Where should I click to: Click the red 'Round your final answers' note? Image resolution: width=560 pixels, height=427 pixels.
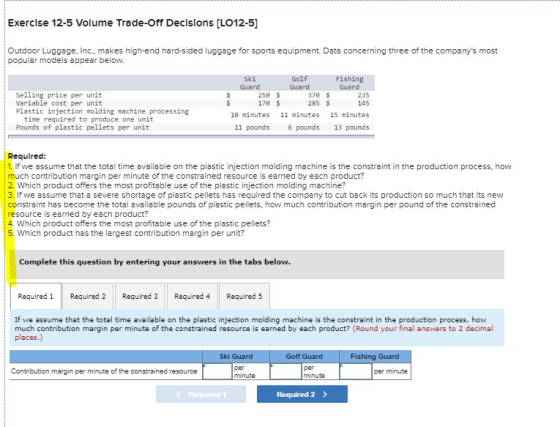click(x=254, y=333)
